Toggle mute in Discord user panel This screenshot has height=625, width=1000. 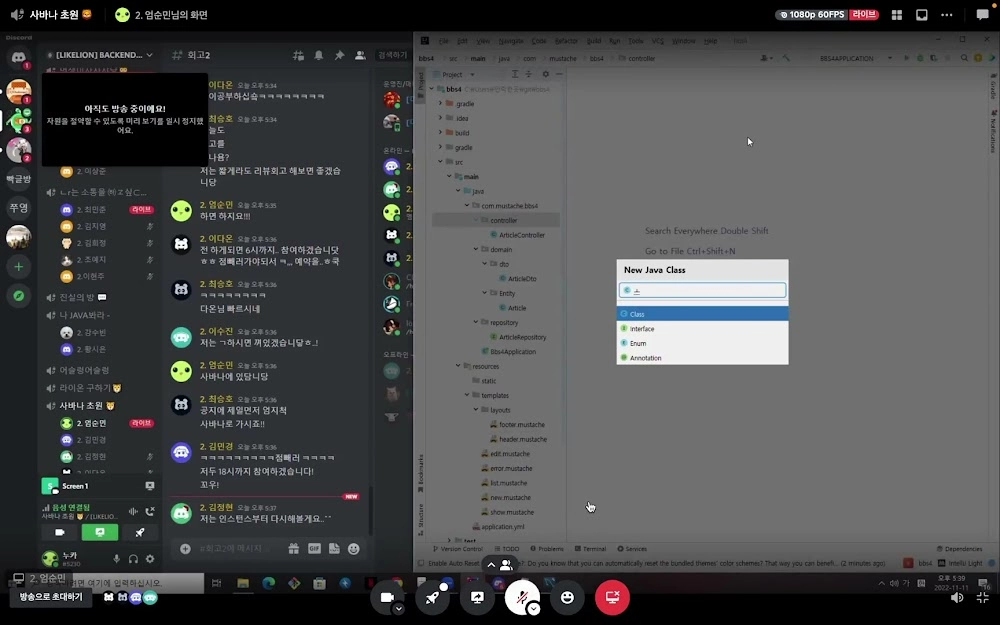pyautogui.click(x=116, y=559)
